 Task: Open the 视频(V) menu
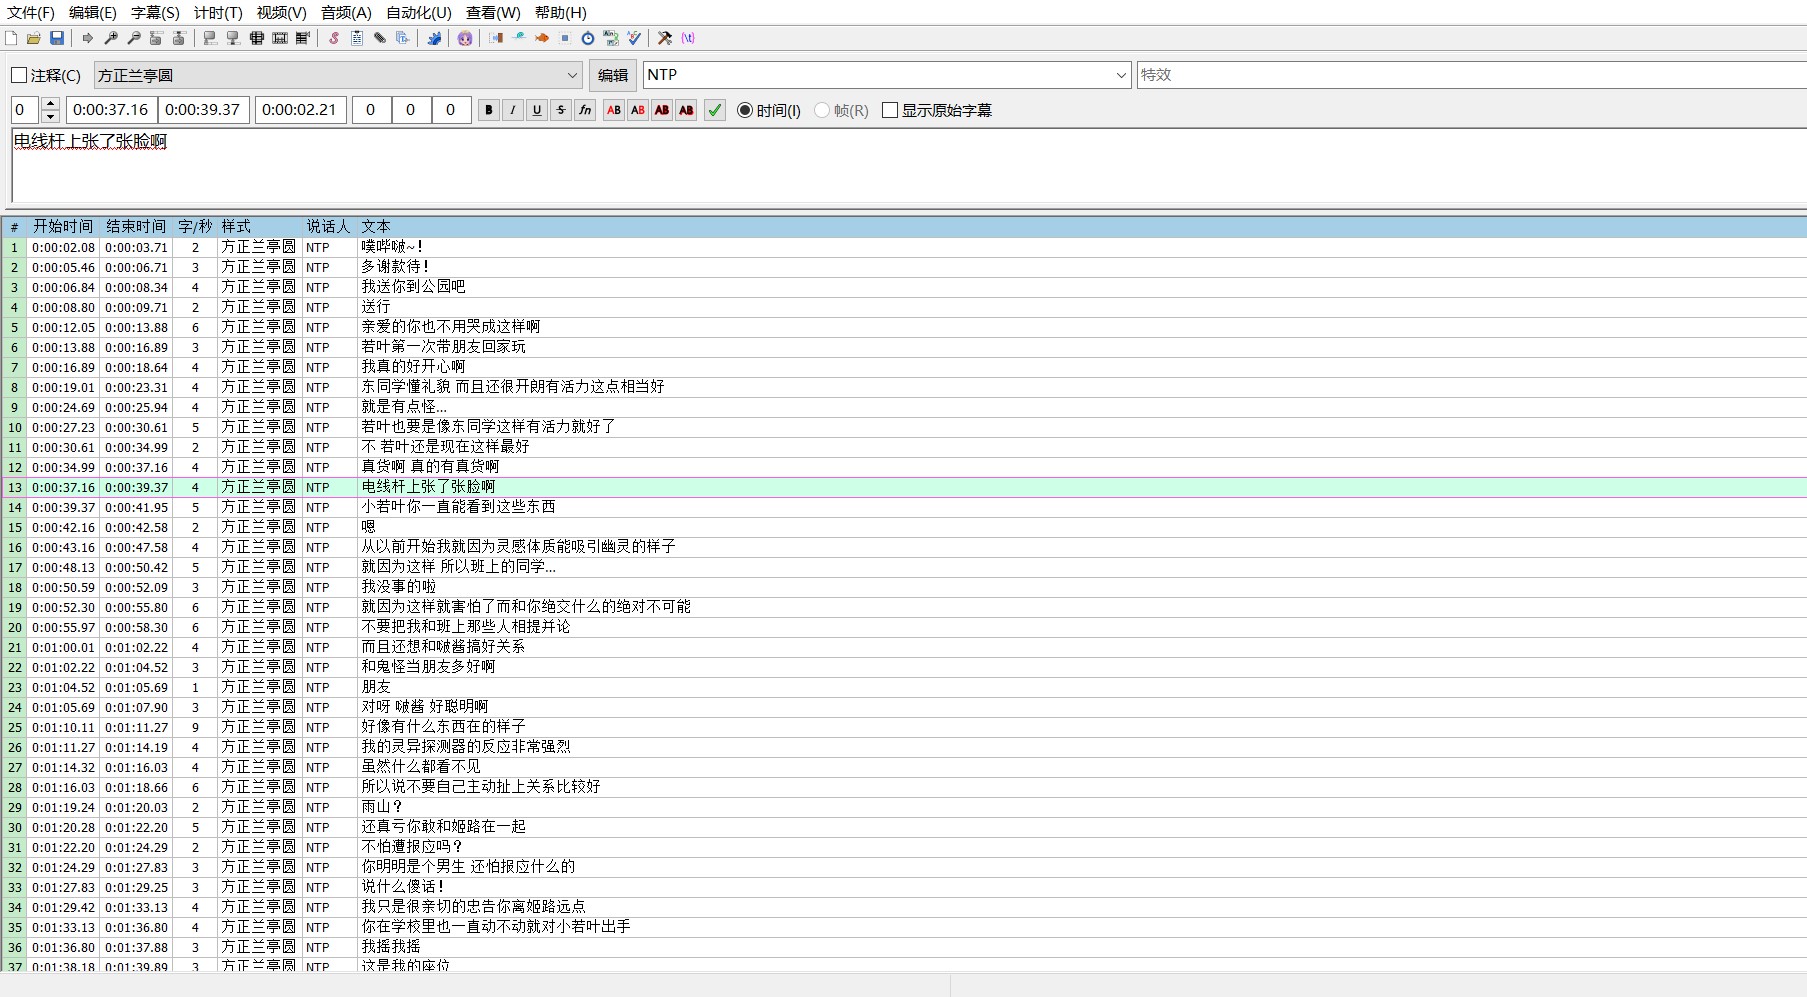[x=281, y=12]
